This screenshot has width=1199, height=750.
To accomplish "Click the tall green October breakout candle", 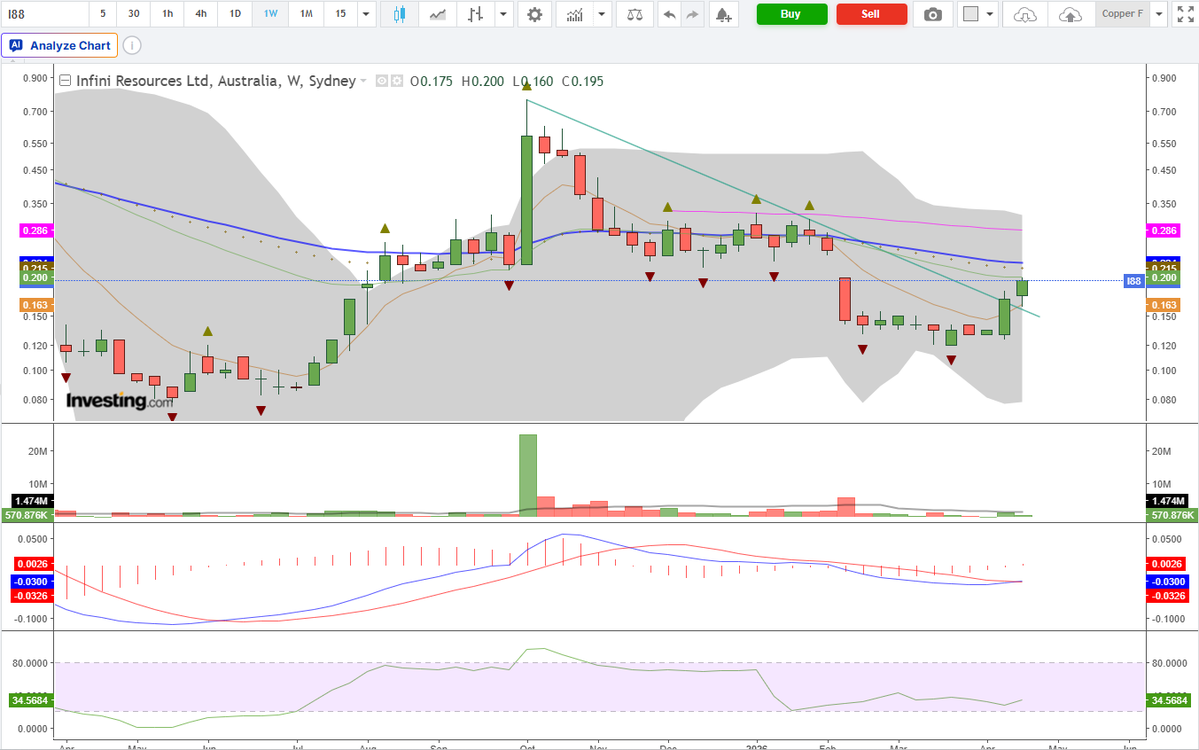I will point(527,200).
